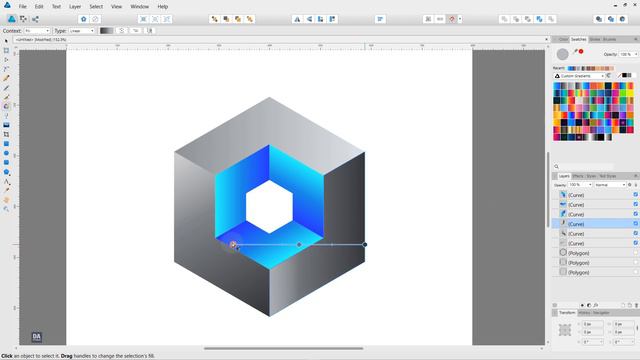Screen dimensions: 640x360
Task: Open the Swatches panel options menu
Action: click(636, 39)
